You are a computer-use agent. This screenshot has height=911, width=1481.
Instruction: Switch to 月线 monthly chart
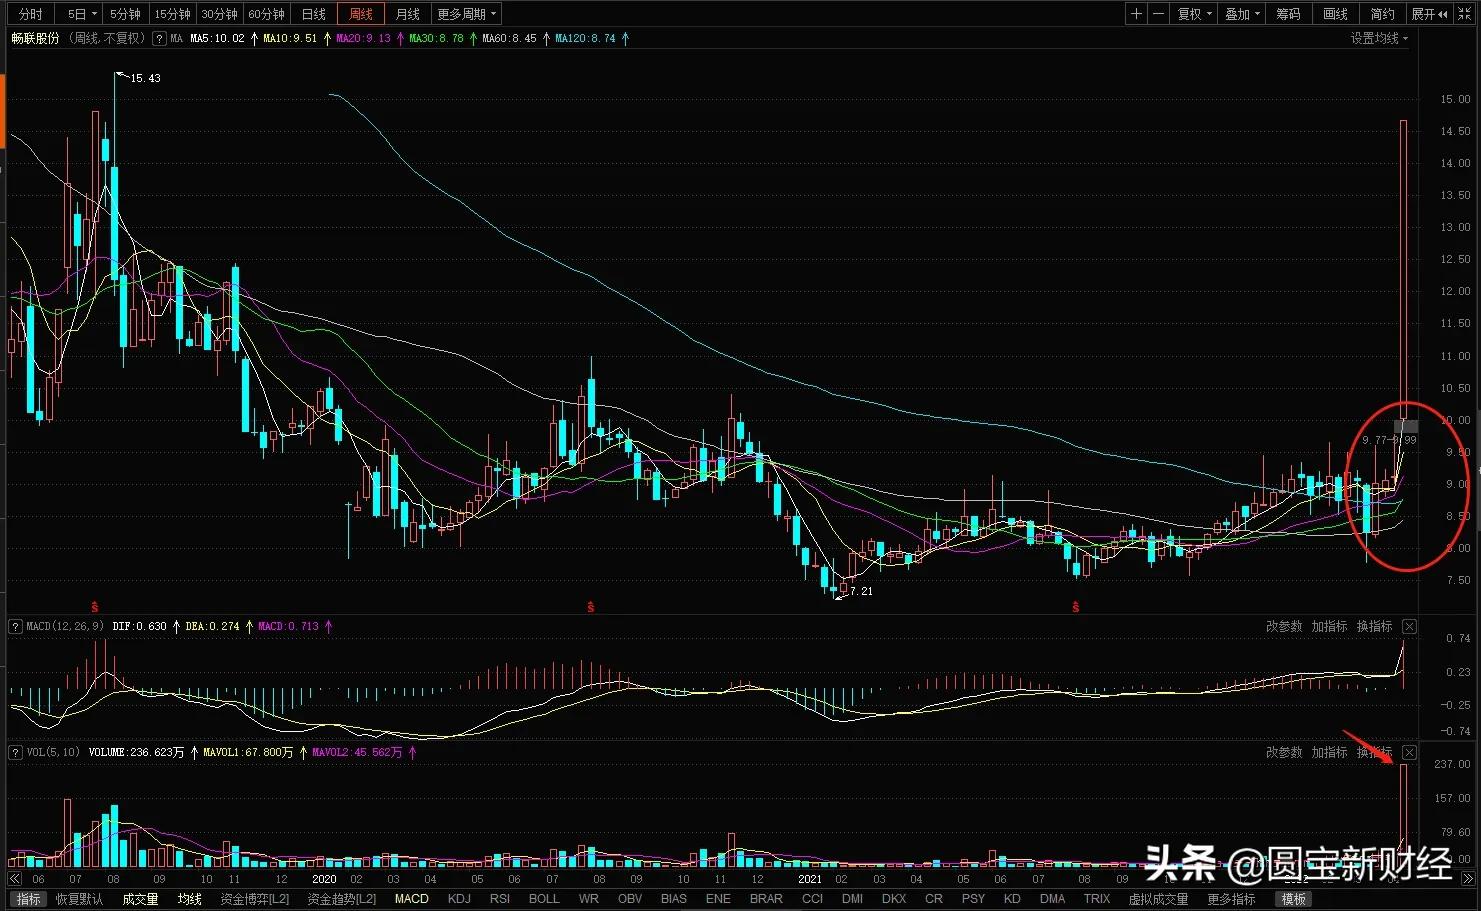pos(408,14)
